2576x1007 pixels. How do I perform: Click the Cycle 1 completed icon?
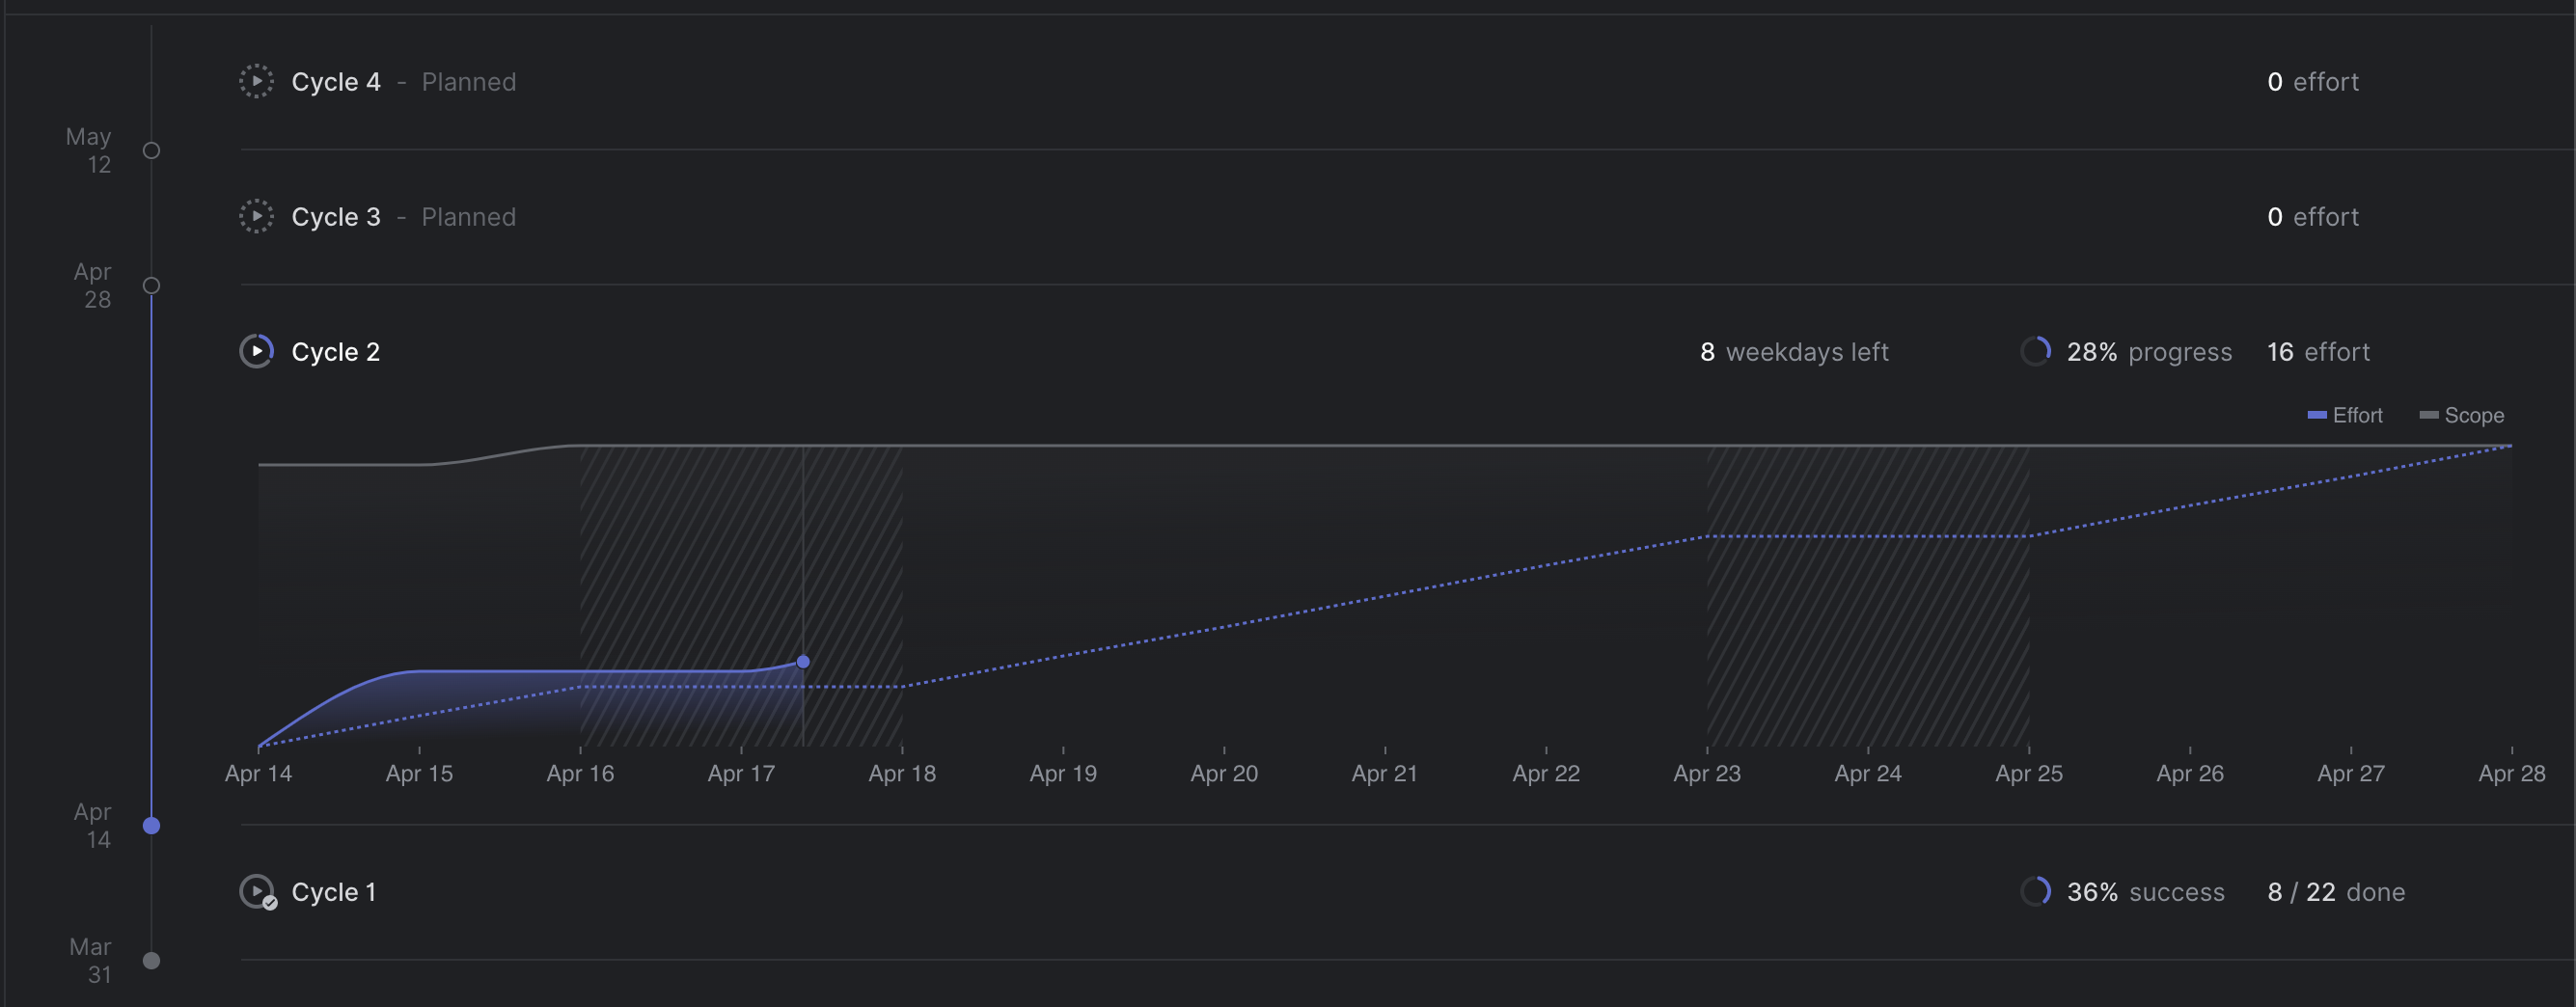tap(257, 891)
